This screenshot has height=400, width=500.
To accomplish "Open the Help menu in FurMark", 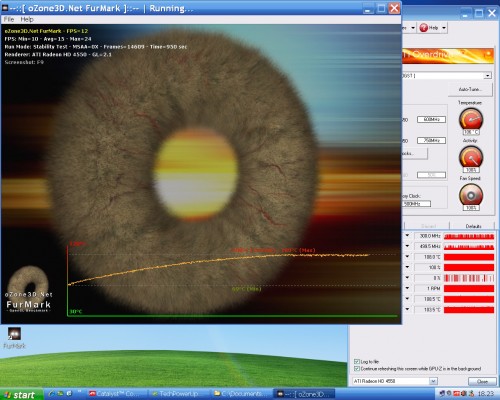I will 27,19.
